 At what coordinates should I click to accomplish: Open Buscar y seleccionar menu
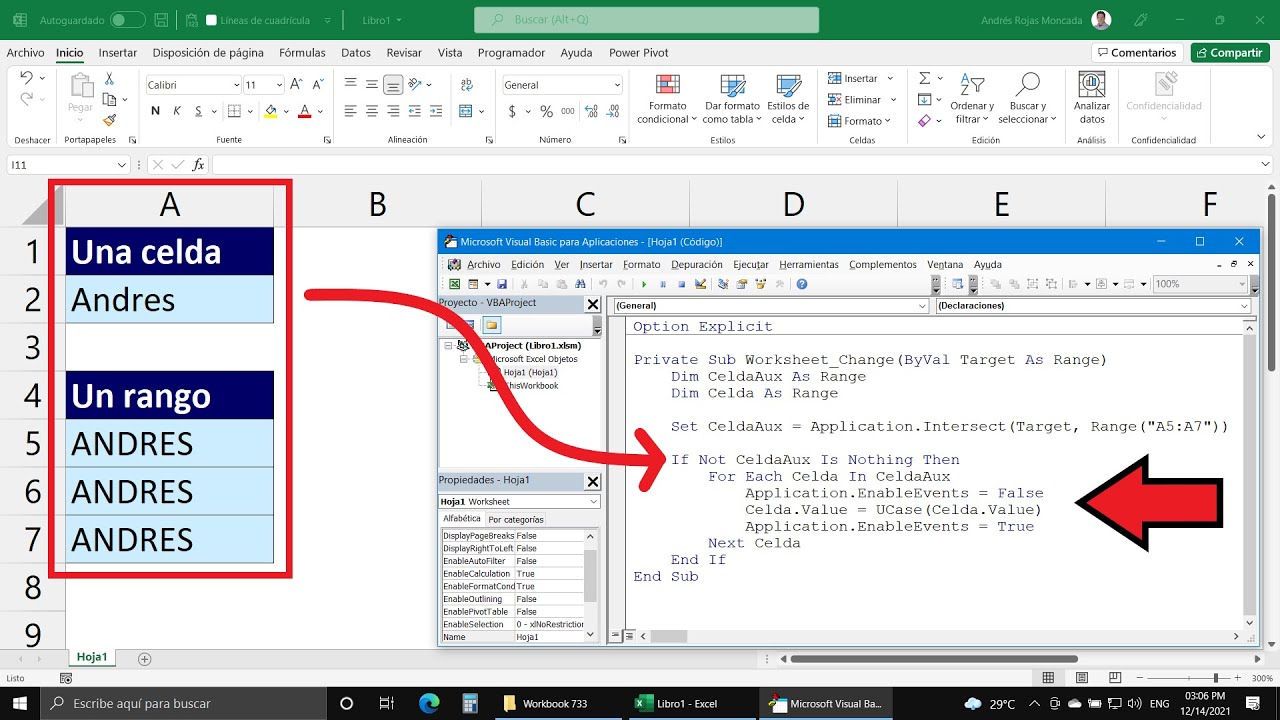[x=1027, y=98]
